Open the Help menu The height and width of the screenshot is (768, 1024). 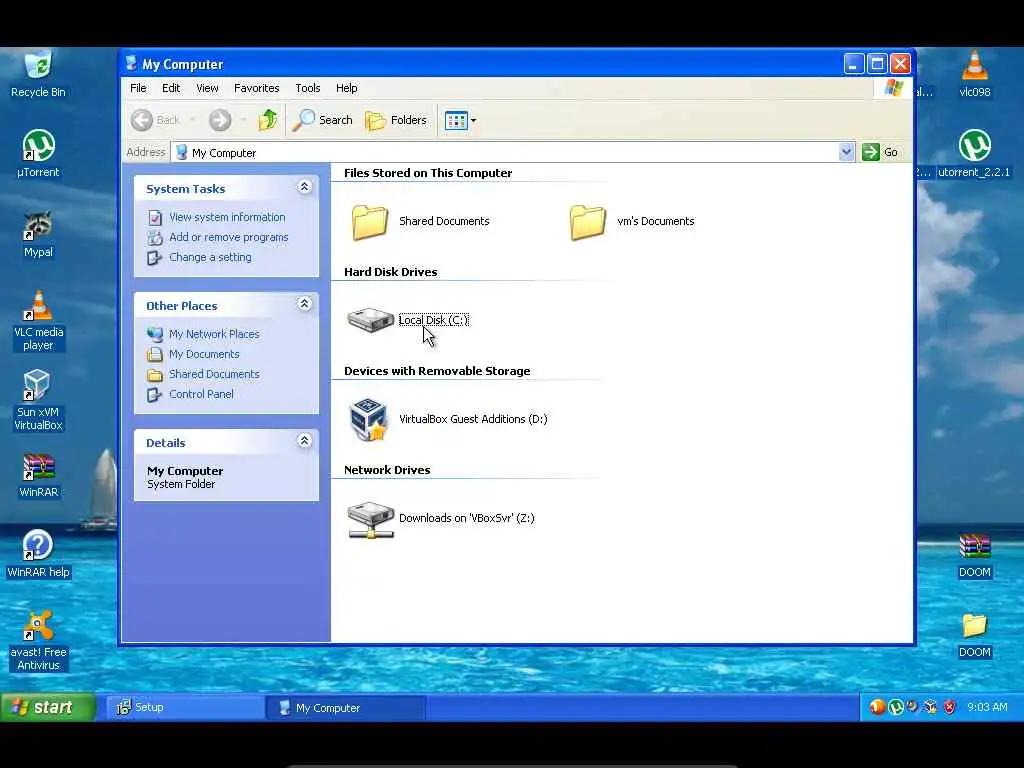[347, 88]
